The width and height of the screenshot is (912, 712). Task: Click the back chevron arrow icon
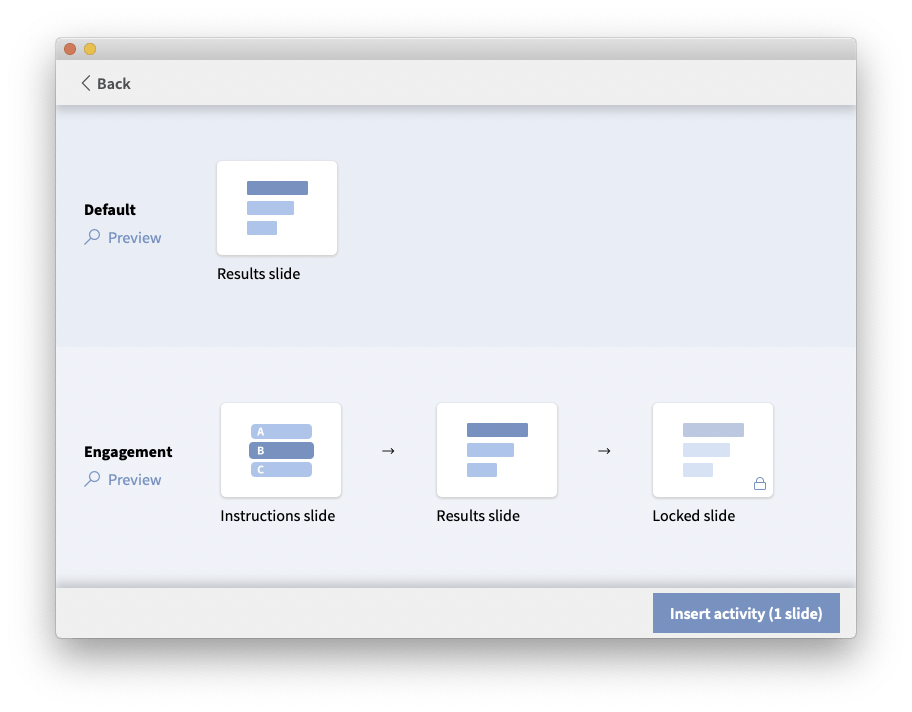pos(86,83)
